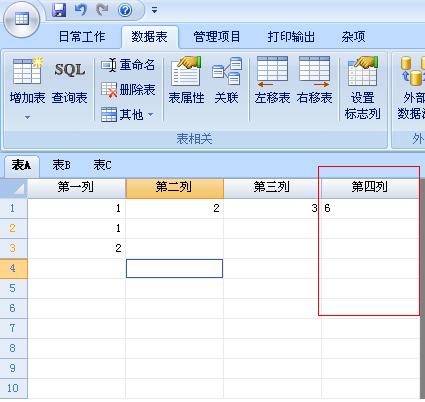The height and width of the screenshot is (402, 425).
Task: Click the 删除表 delete table button
Action: 128,90
